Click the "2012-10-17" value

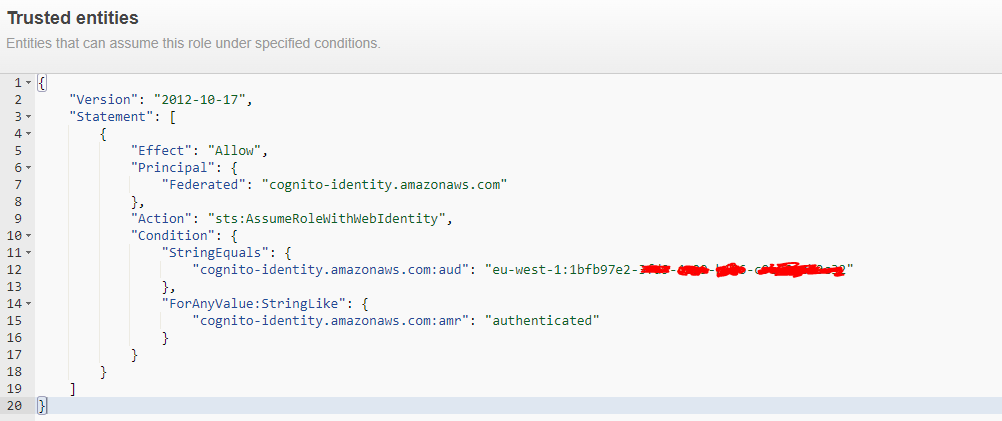click(200, 100)
